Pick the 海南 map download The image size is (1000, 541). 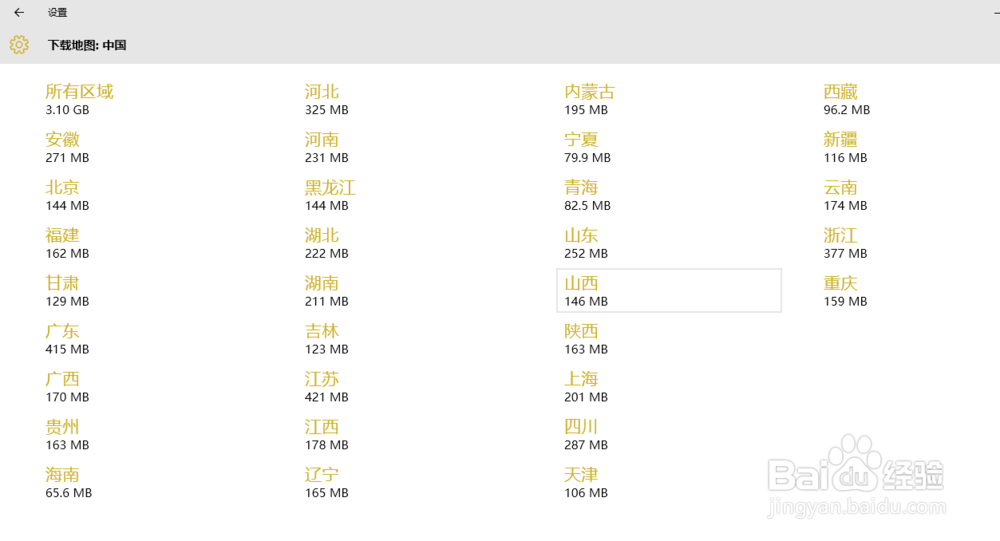click(68, 483)
